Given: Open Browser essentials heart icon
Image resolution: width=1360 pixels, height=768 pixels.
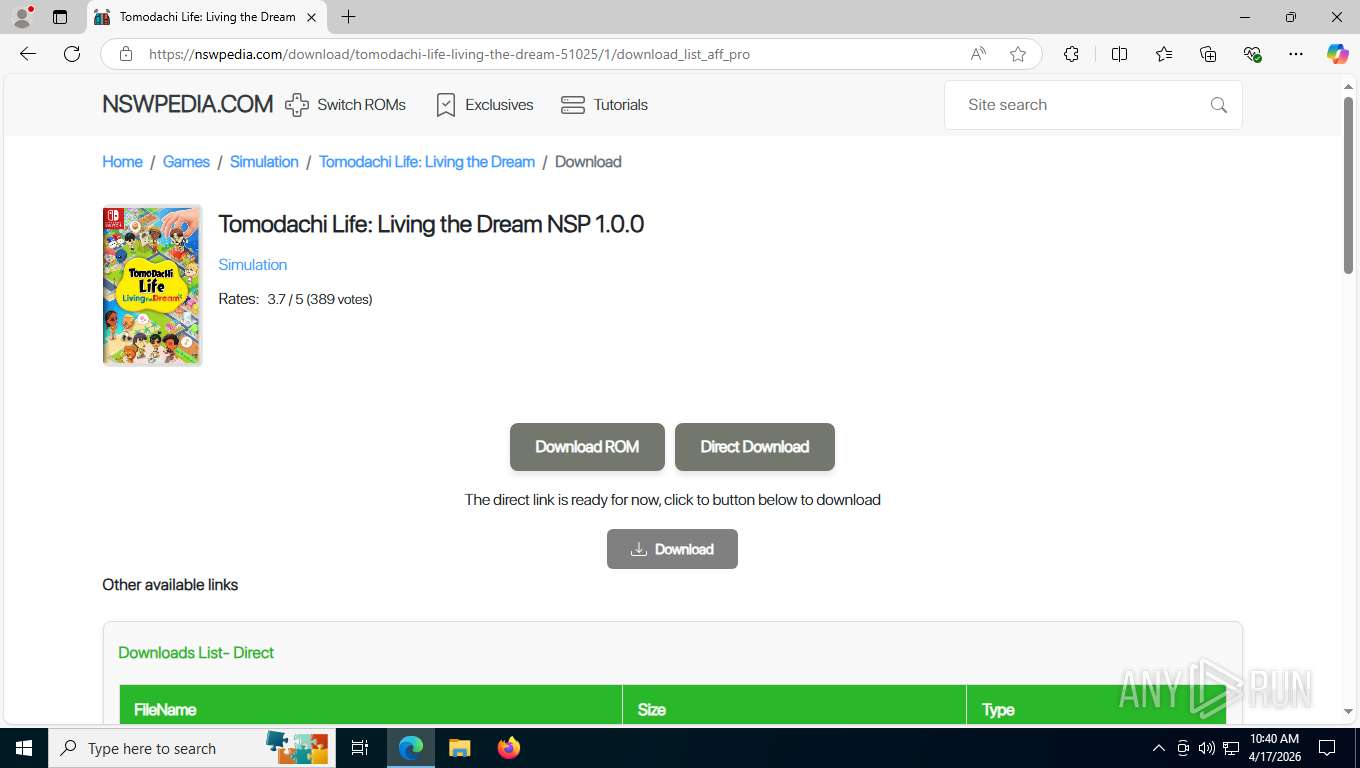Looking at the screenshot, I should (x=1252, y=54).
